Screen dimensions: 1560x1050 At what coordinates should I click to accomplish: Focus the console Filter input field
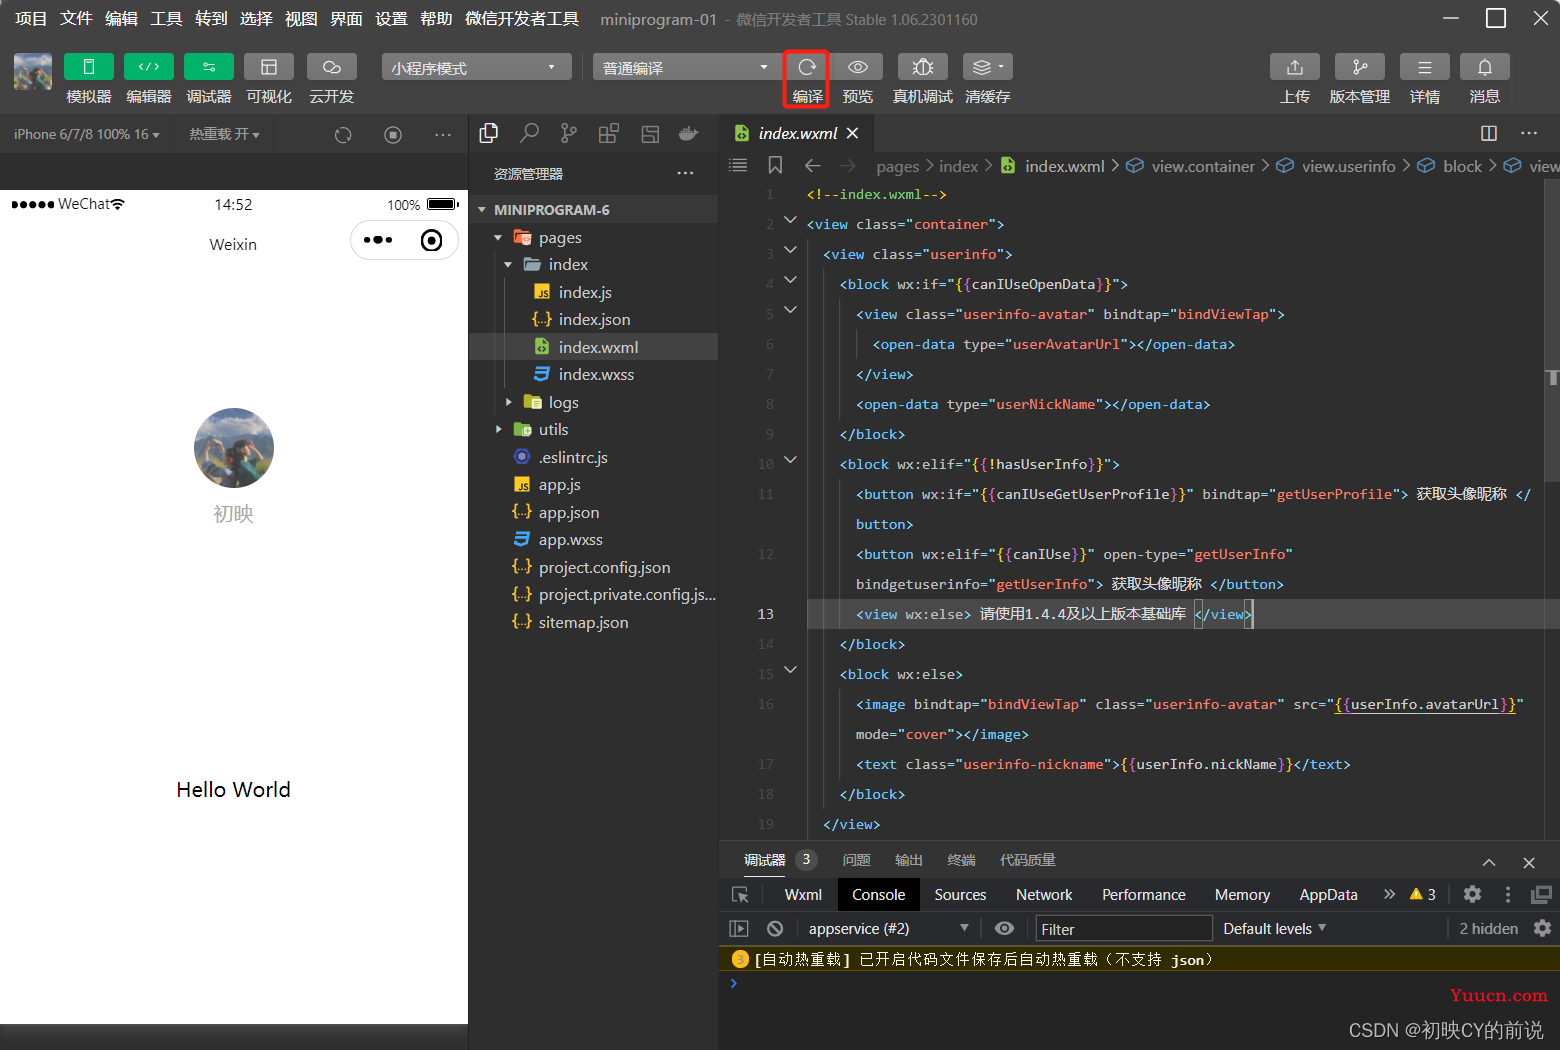pyautogui.click(x=1124, y=929)
